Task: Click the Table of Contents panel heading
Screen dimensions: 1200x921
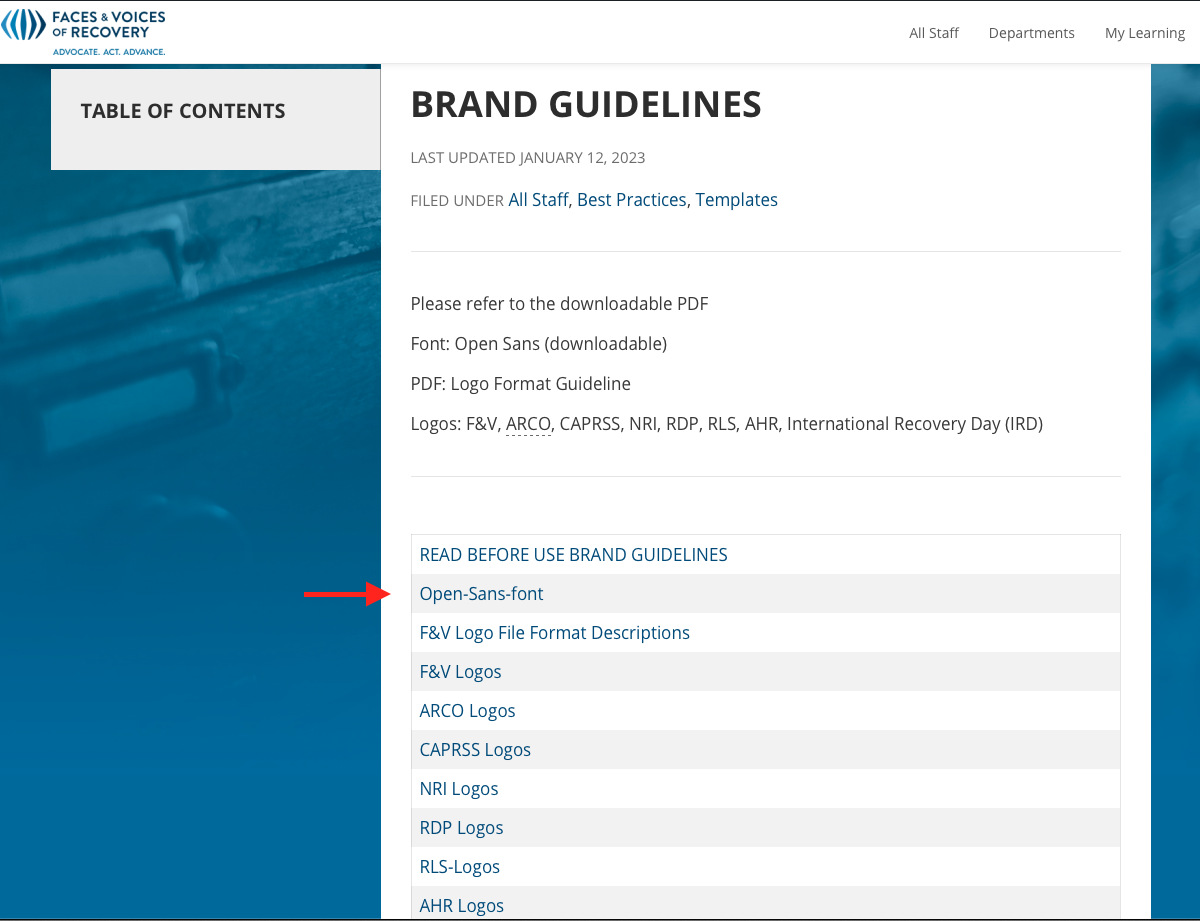Action: point(183,111)
